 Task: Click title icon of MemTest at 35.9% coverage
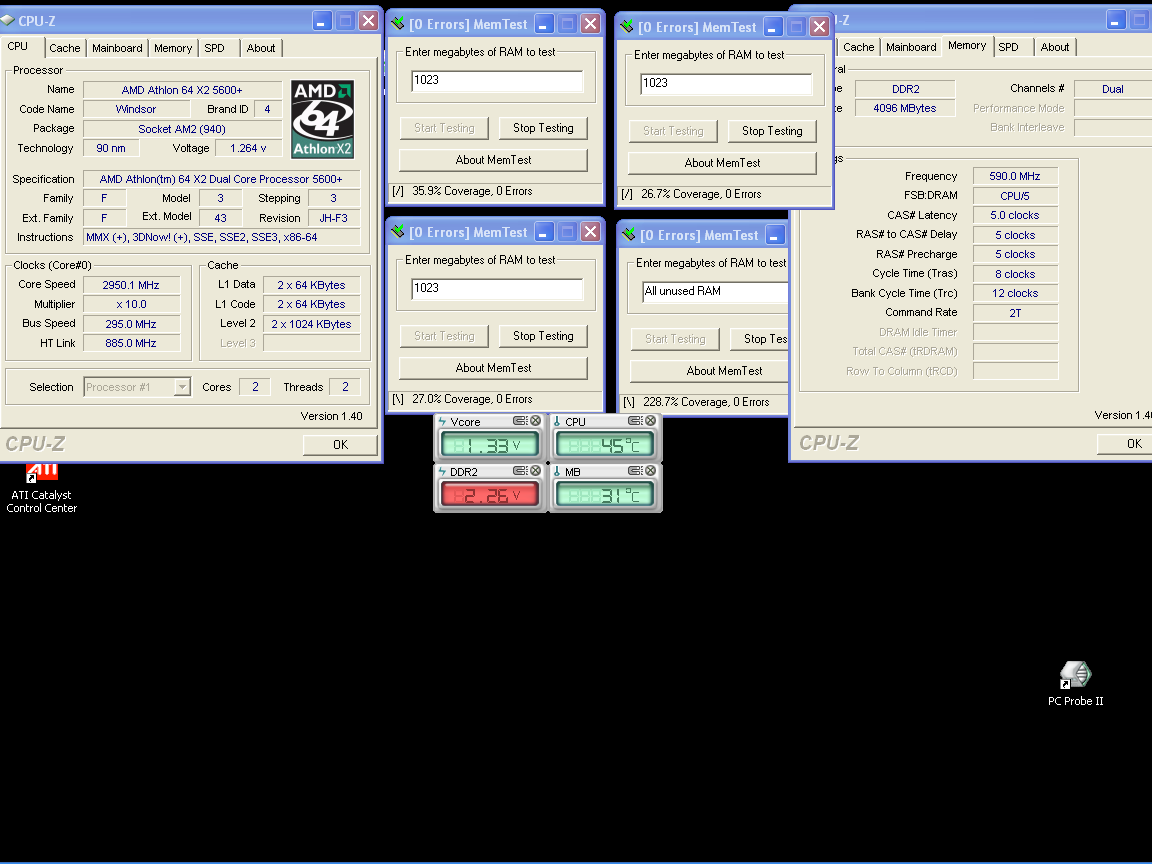pyautogui.click(x=397, y=24)
